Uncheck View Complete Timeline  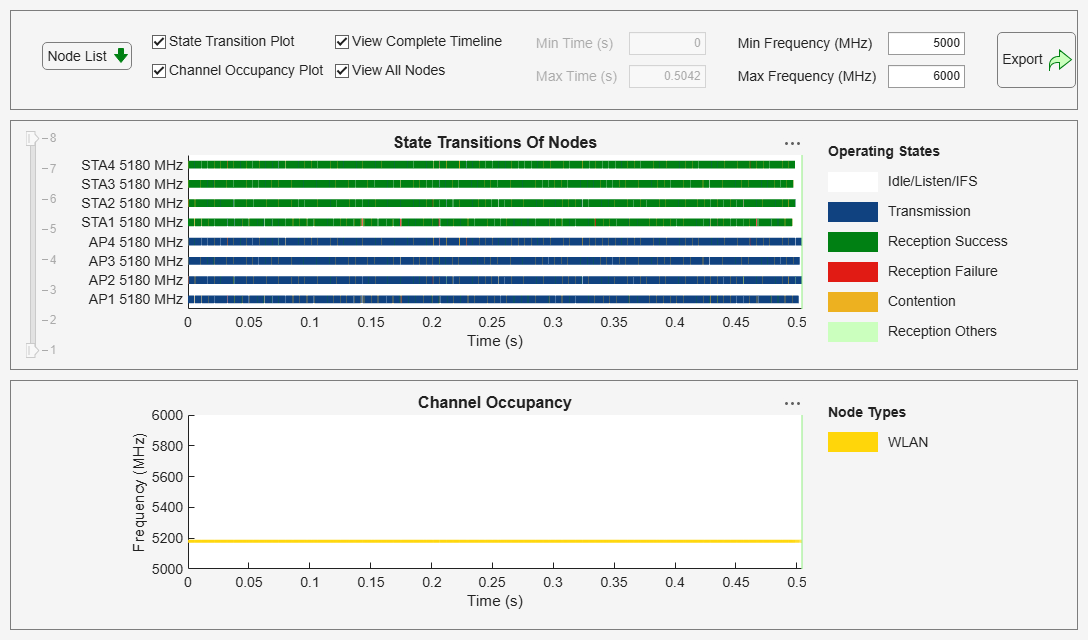pos(341,42)
